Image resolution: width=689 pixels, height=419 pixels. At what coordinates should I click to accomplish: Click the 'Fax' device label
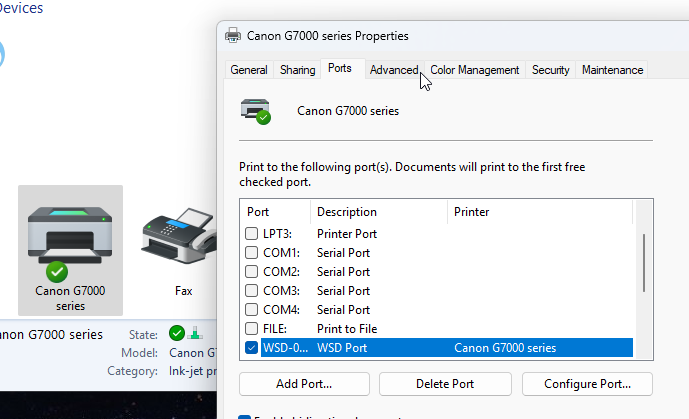tap(184, 291)
